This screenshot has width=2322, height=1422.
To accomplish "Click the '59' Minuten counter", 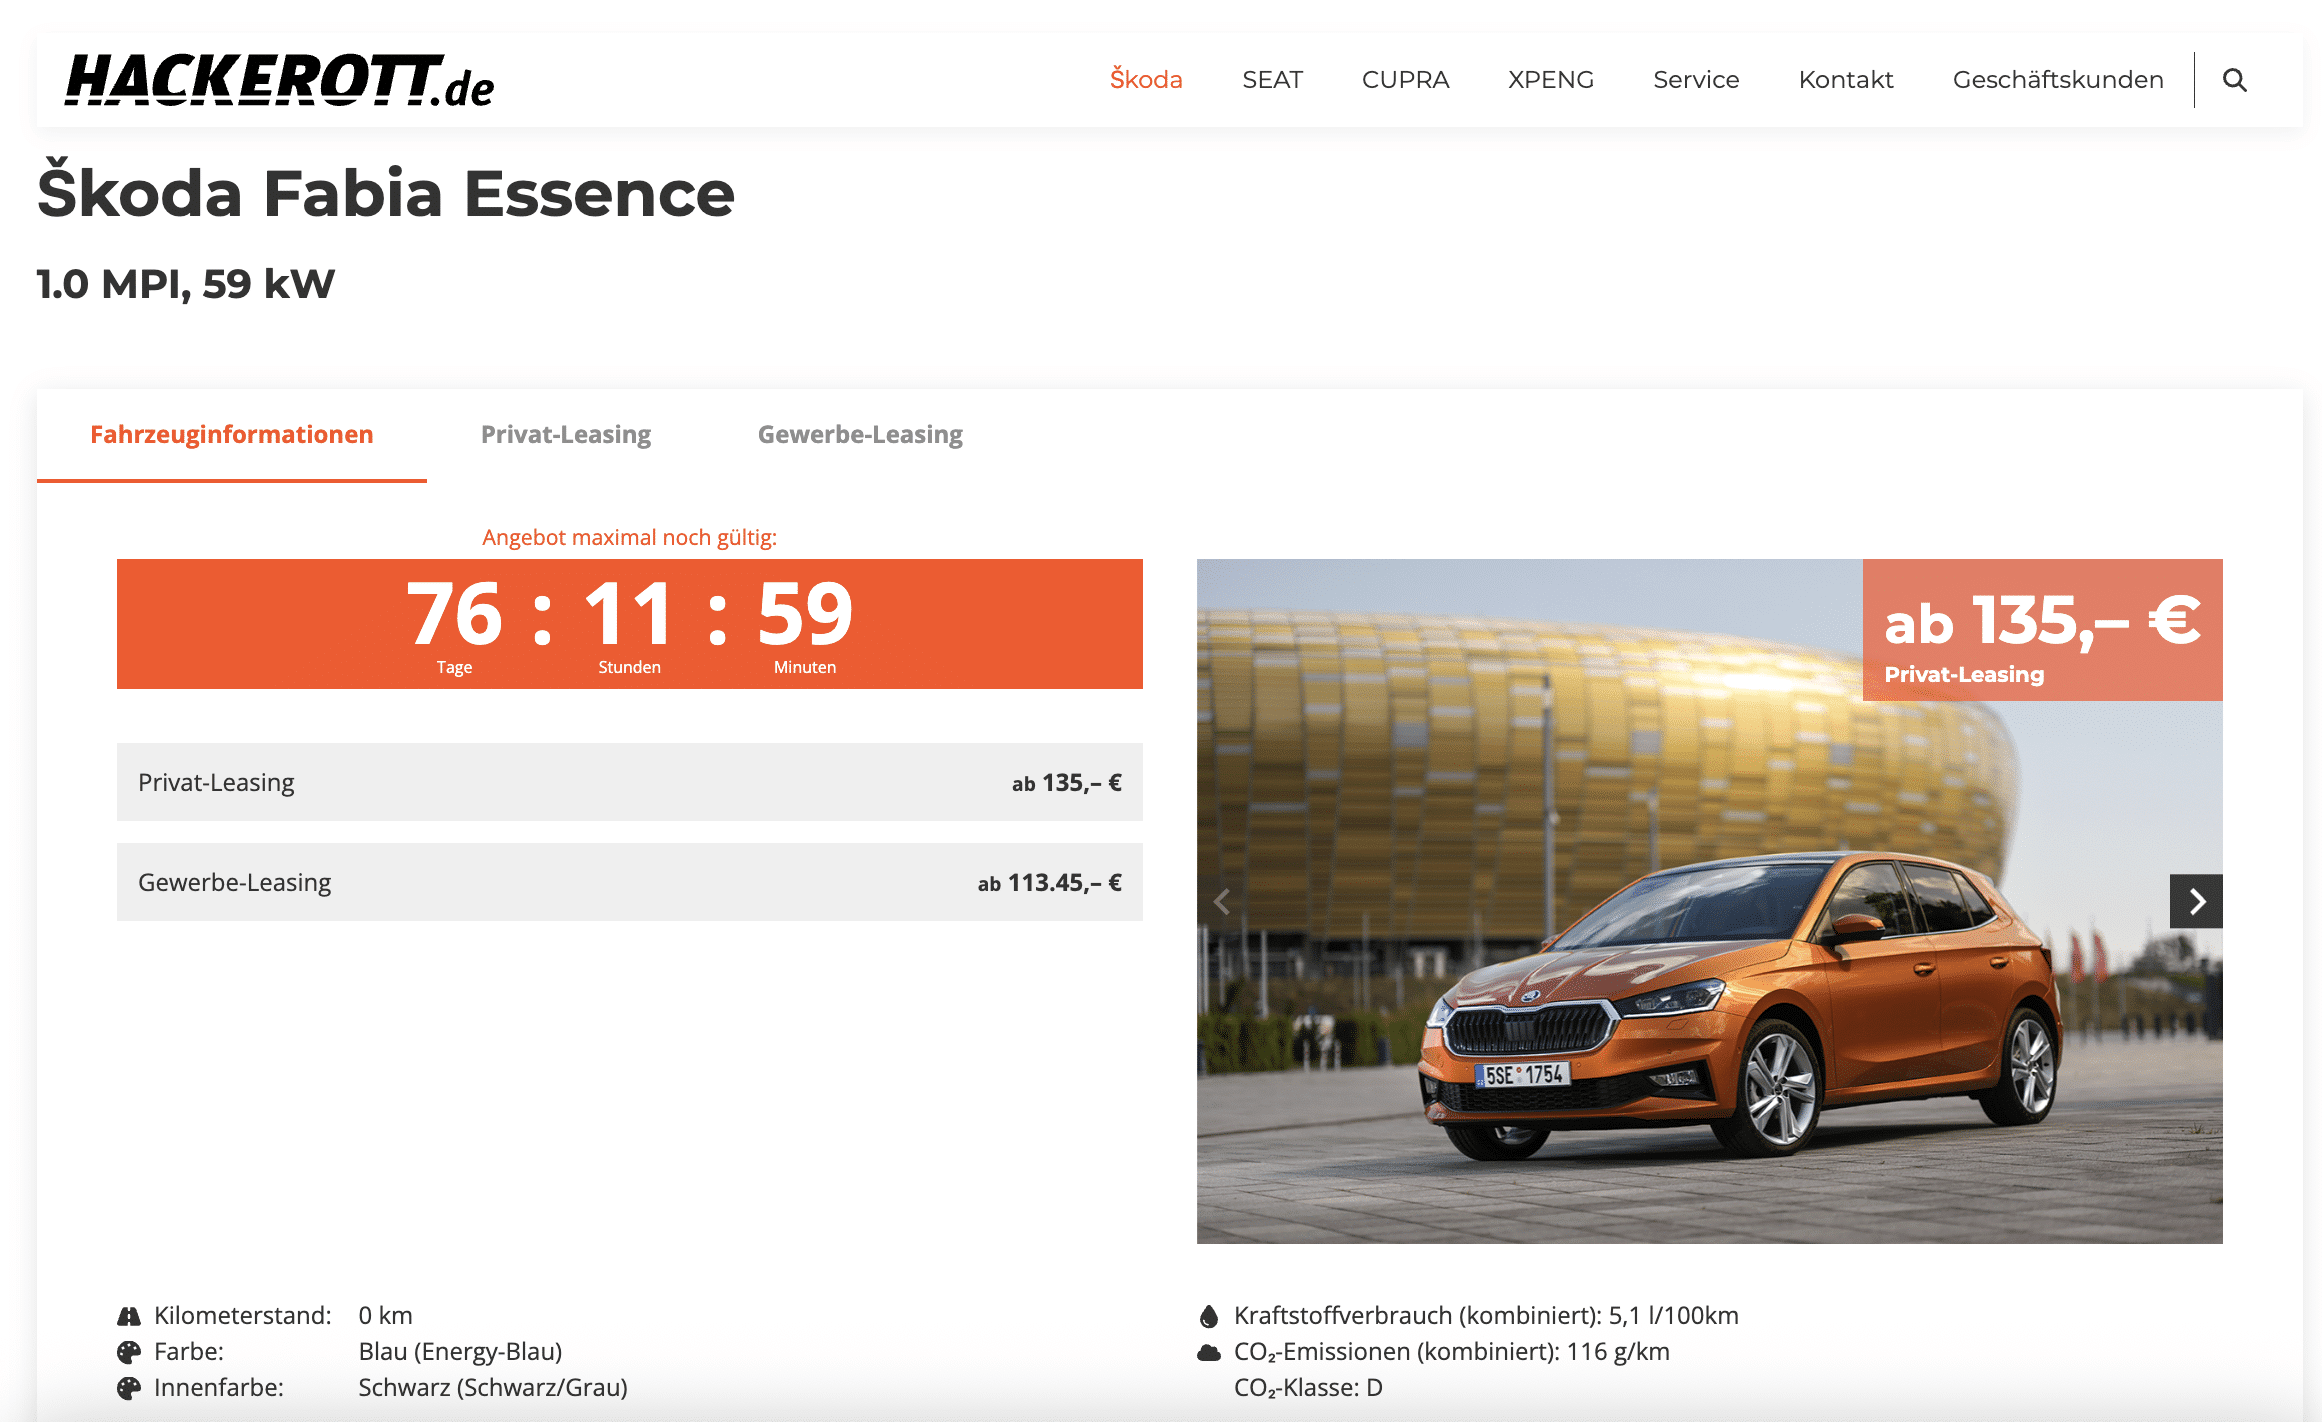I will [805, 614].
